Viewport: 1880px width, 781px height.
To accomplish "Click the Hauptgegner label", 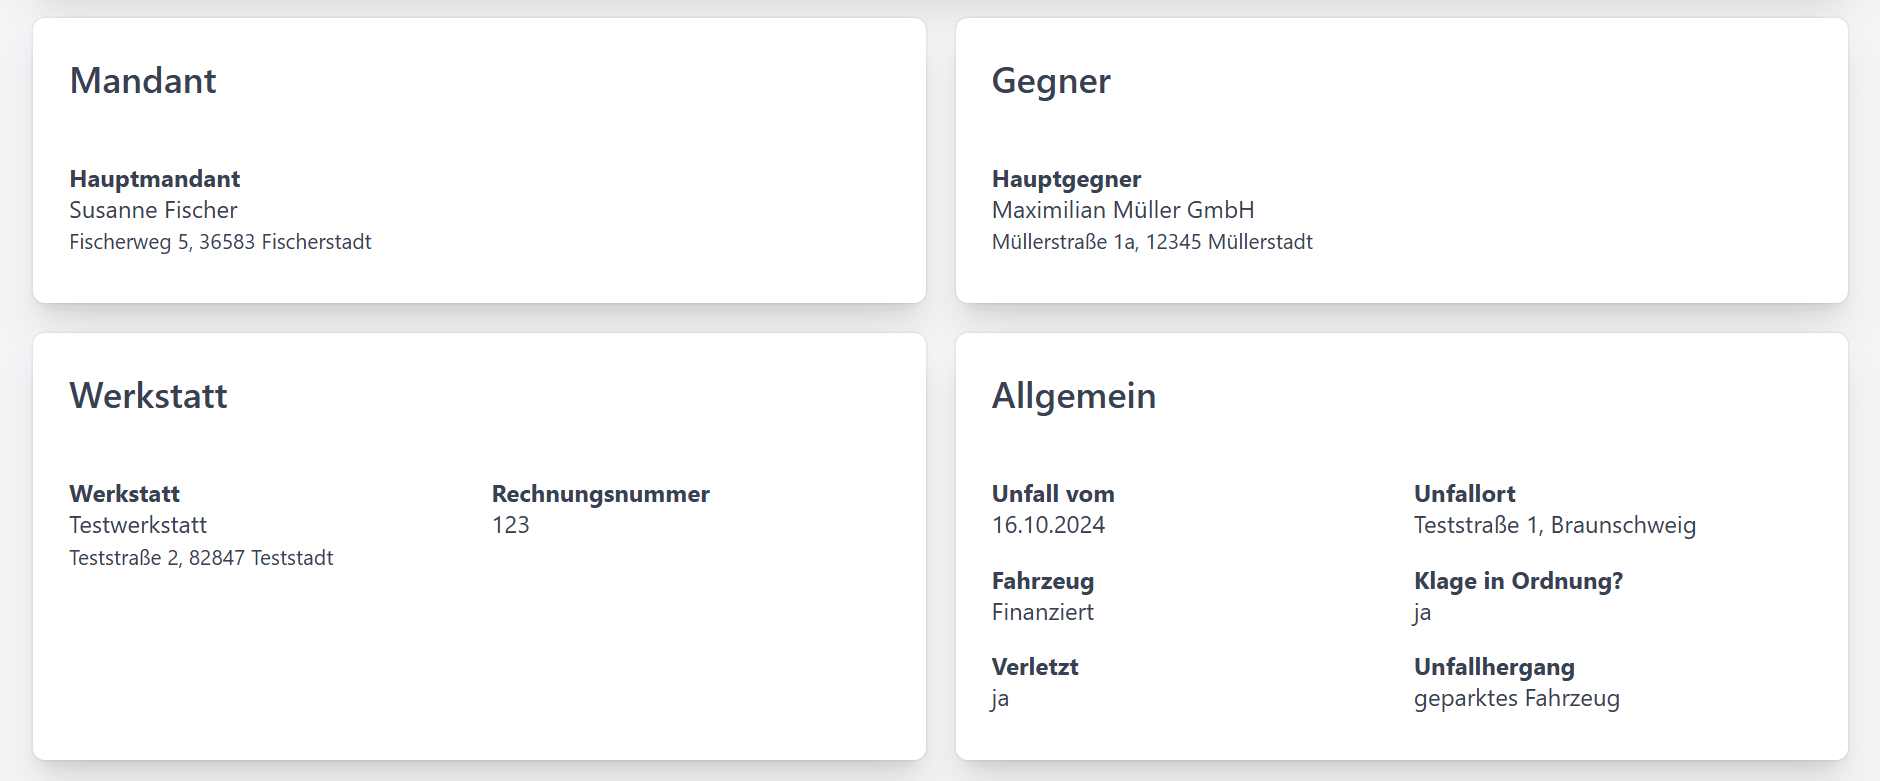I will point(1066,179).
